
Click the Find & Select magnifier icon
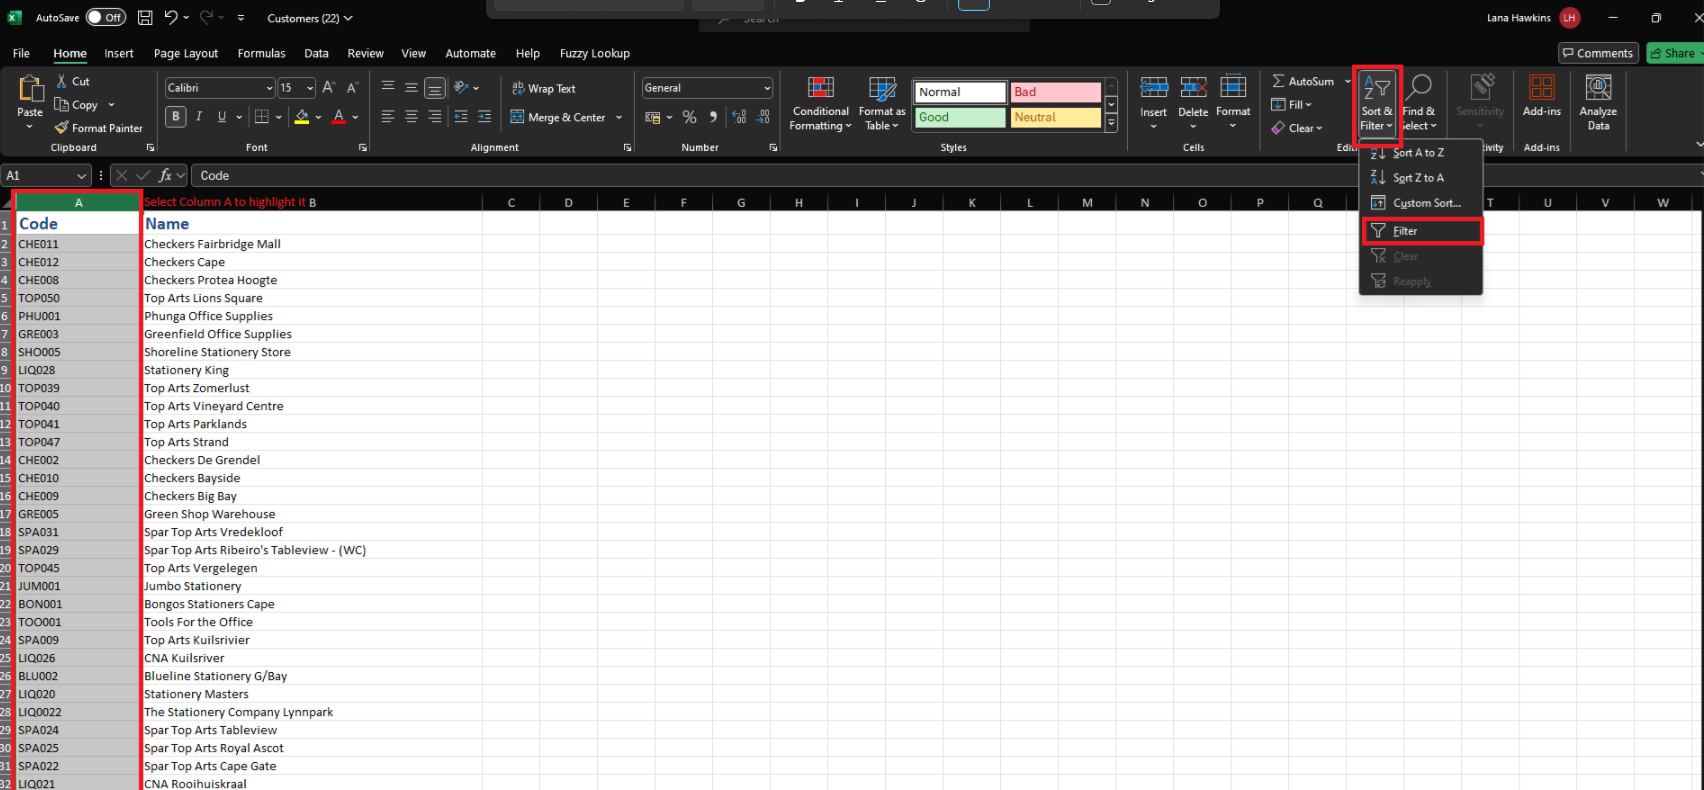(x=1419, y=88)
